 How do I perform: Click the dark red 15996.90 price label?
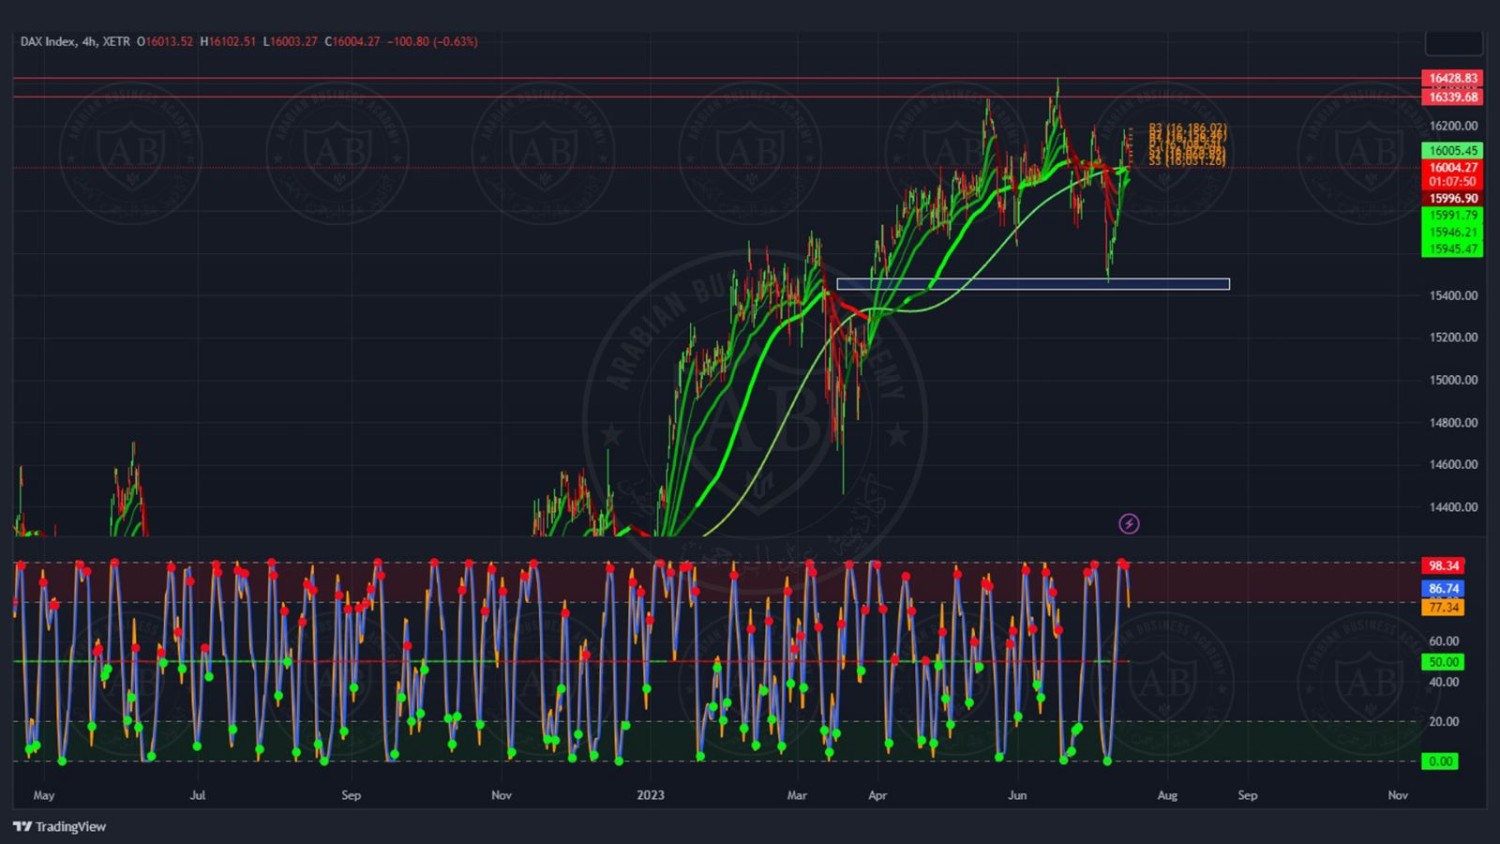1452,199
